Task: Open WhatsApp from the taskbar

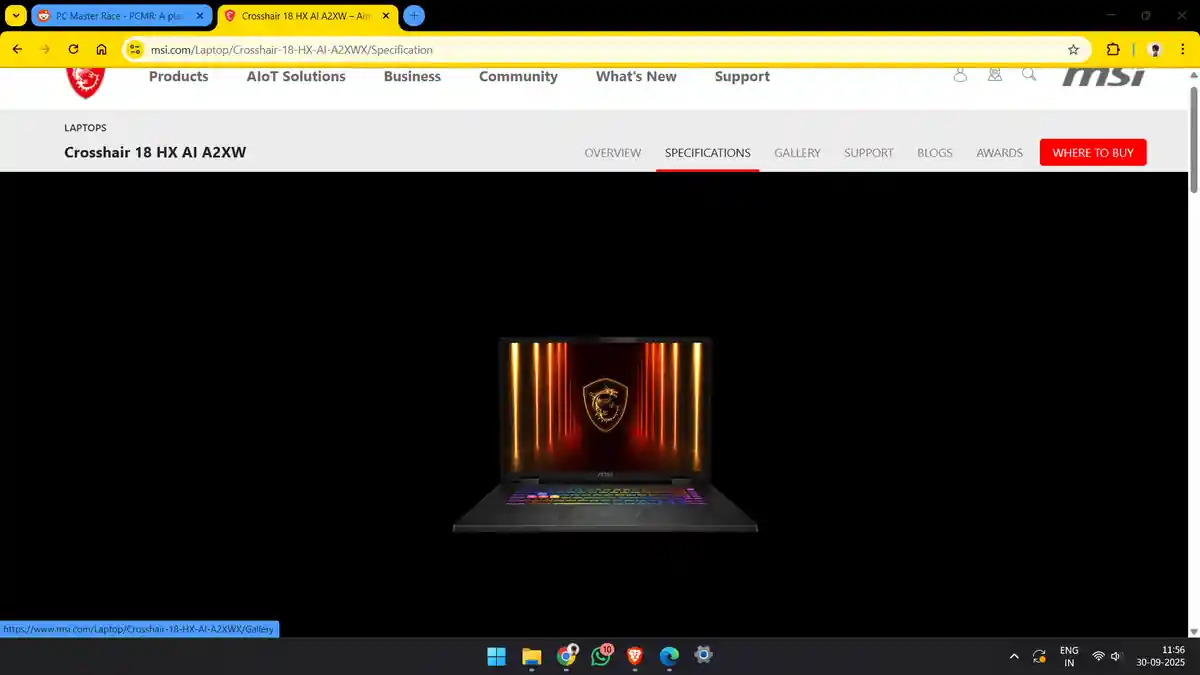Action: pos(601,656)
